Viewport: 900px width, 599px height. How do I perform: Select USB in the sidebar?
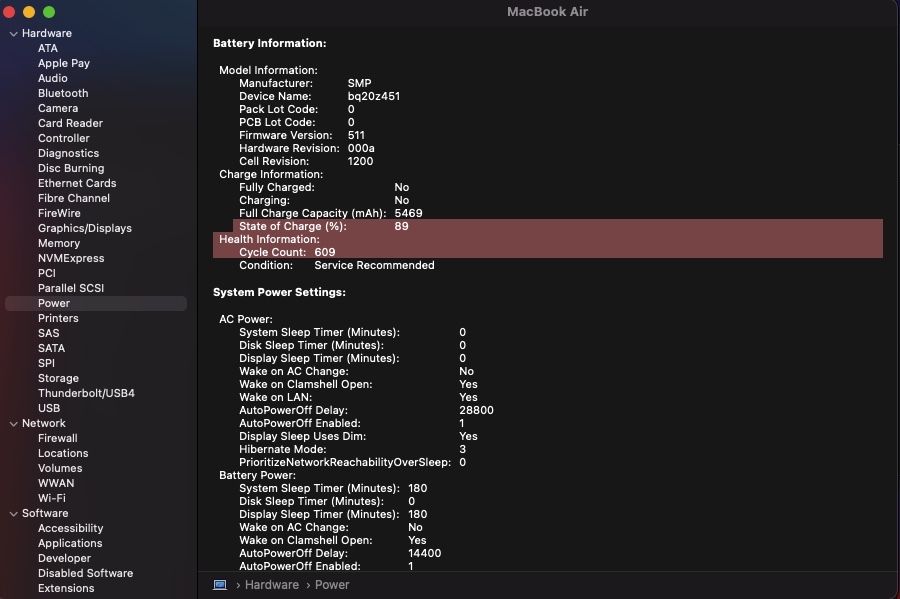(49, 408)
